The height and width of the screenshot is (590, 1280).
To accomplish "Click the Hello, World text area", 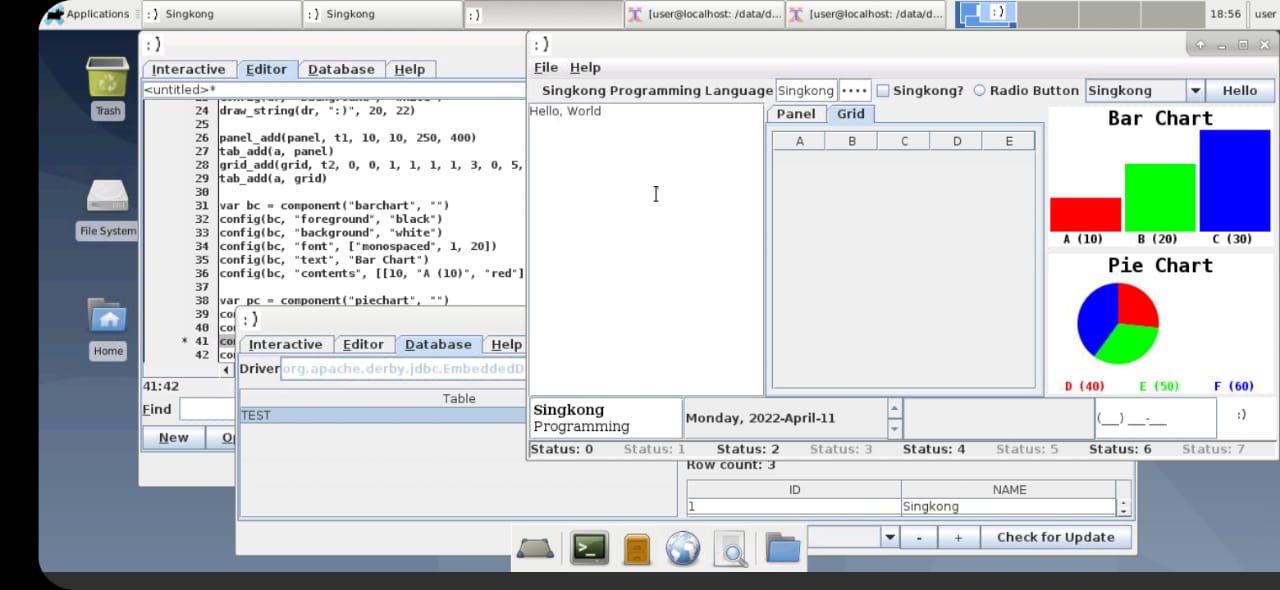I will coord(645,249).
